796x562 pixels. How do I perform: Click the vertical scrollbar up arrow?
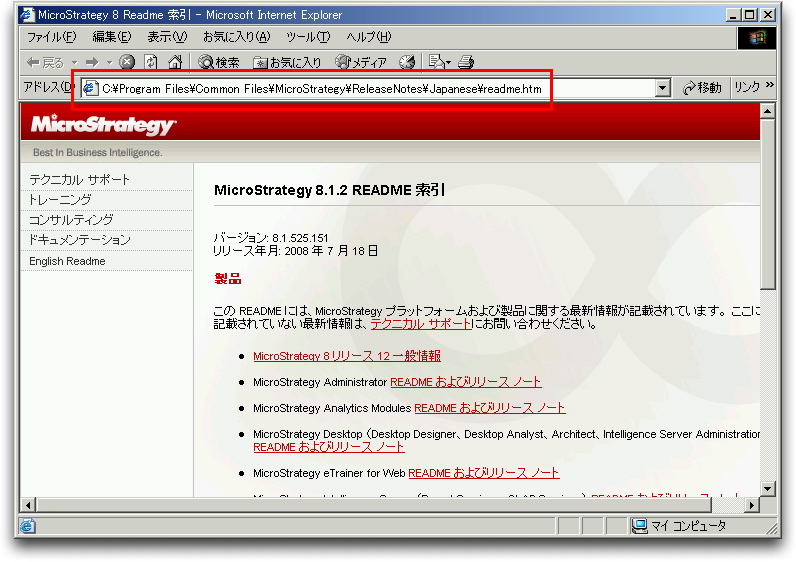point(768,110)
